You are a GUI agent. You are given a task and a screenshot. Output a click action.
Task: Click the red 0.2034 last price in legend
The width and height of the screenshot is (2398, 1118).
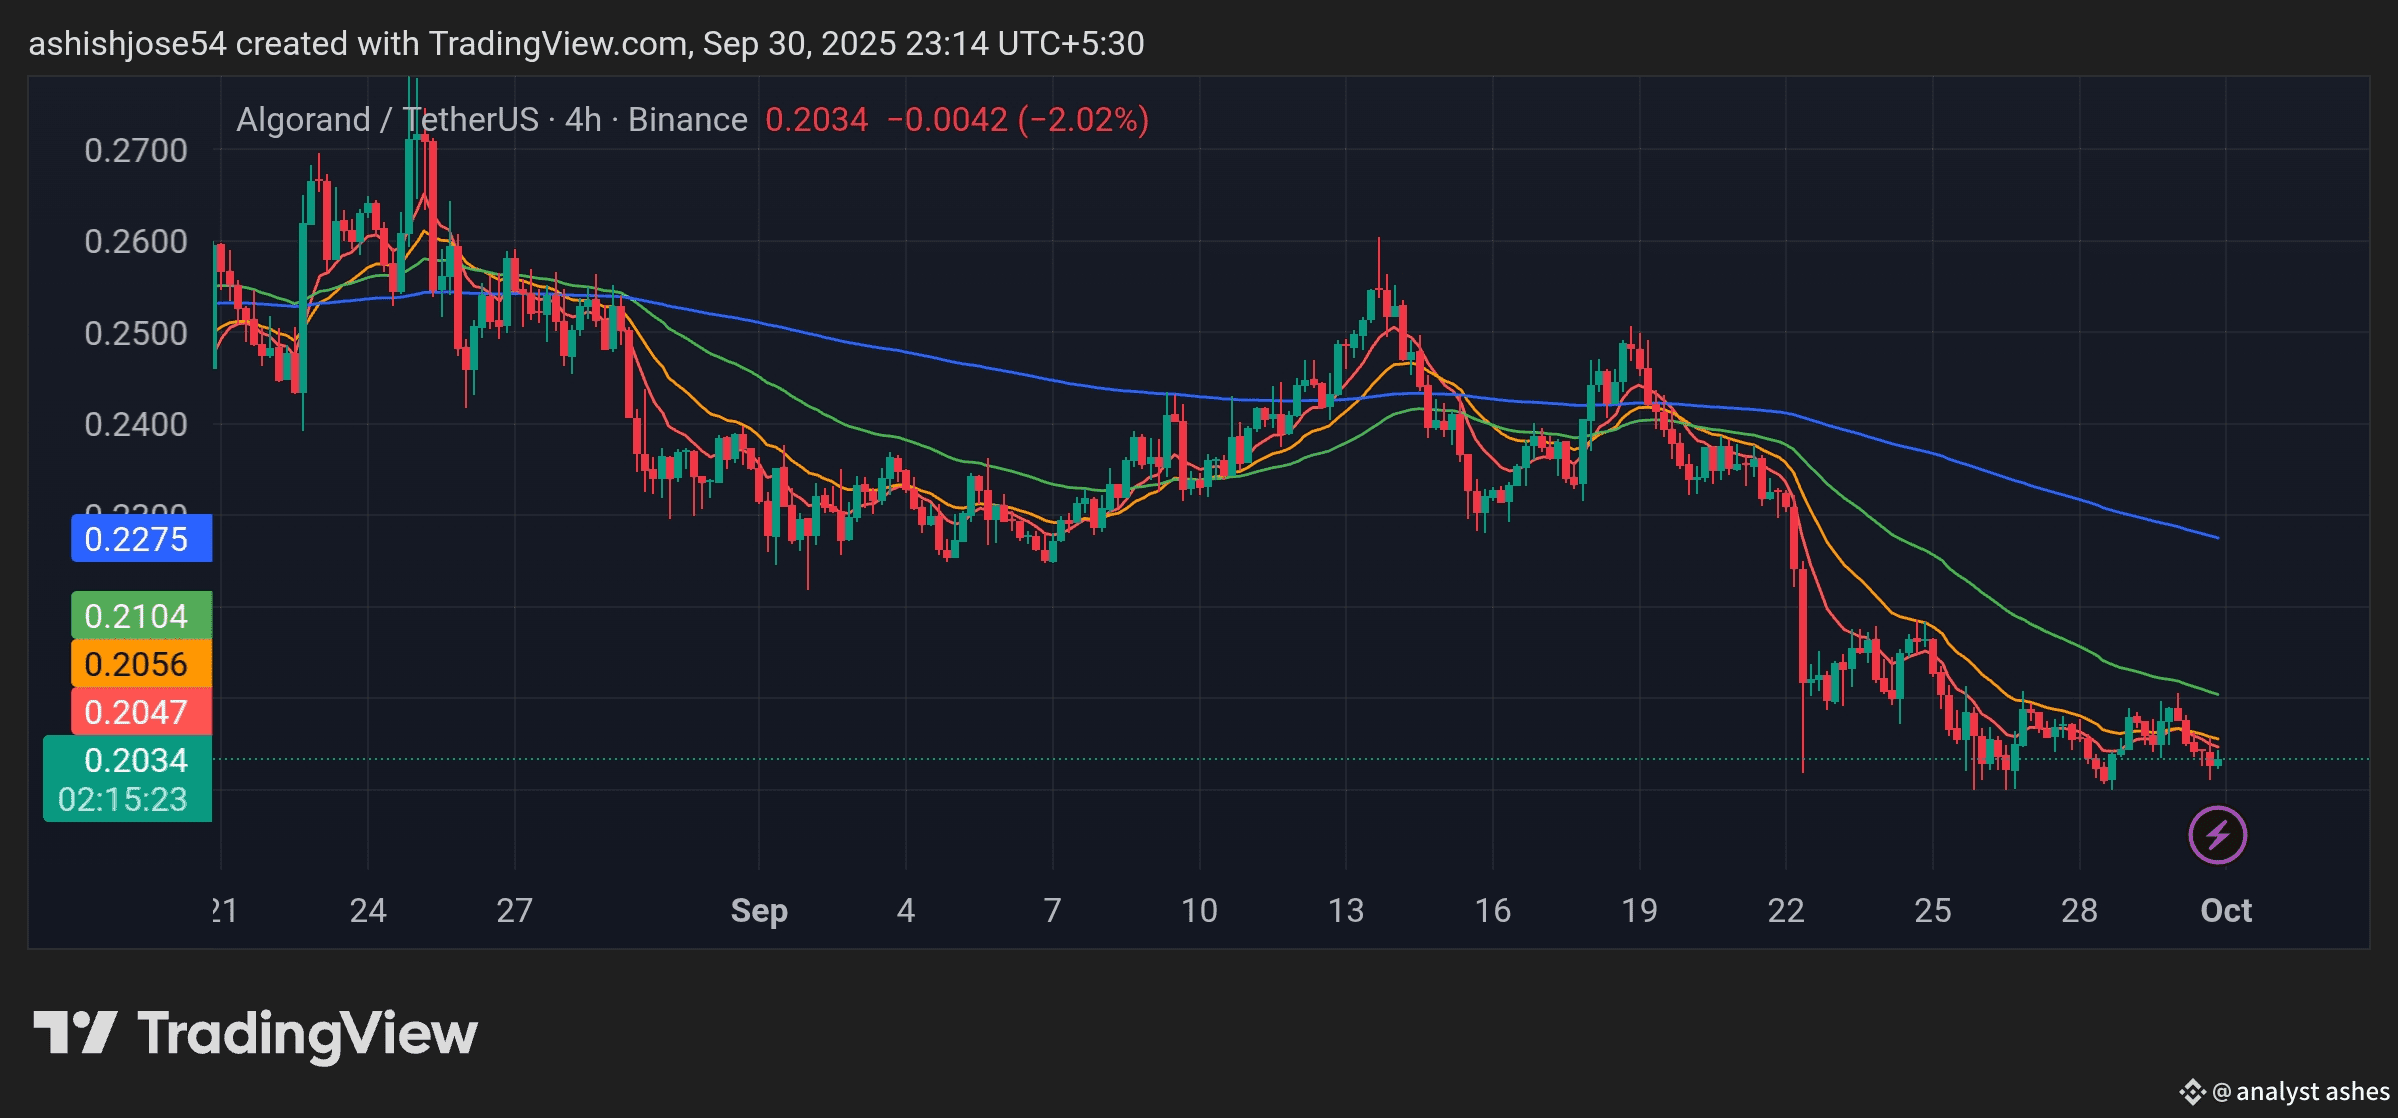[816, 120]
